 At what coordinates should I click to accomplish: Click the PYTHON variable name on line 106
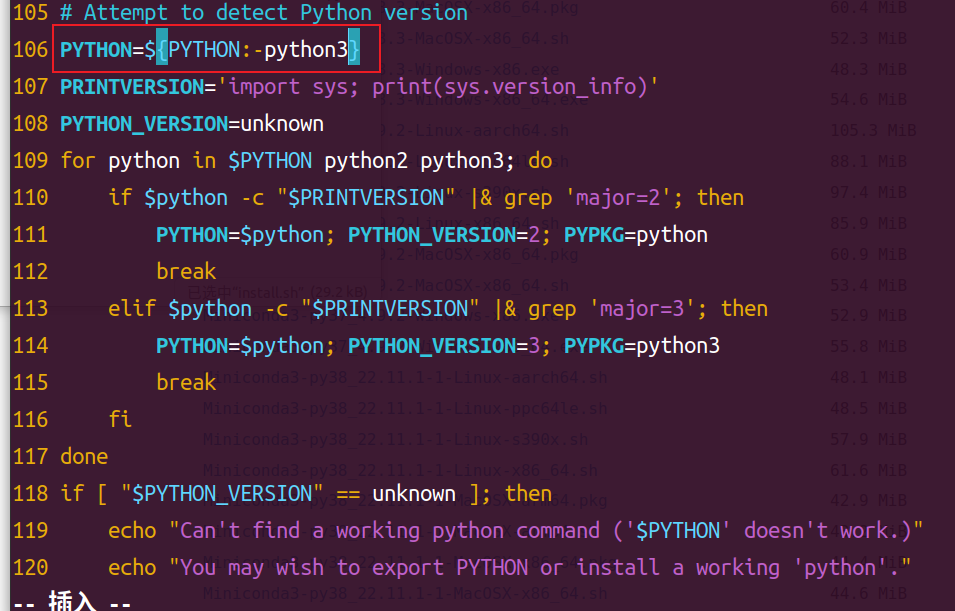pyautogui.click(x=96, y=49)
